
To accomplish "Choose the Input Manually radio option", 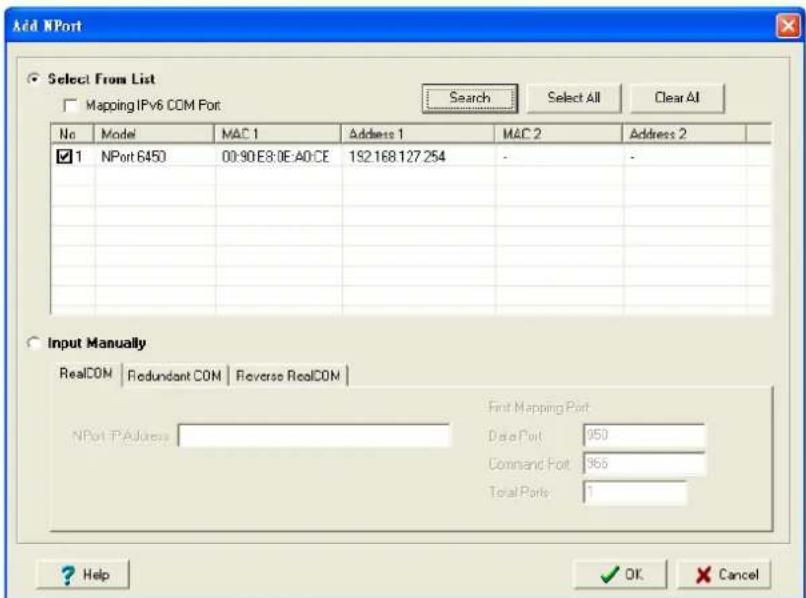I will (x=34, y=343).
